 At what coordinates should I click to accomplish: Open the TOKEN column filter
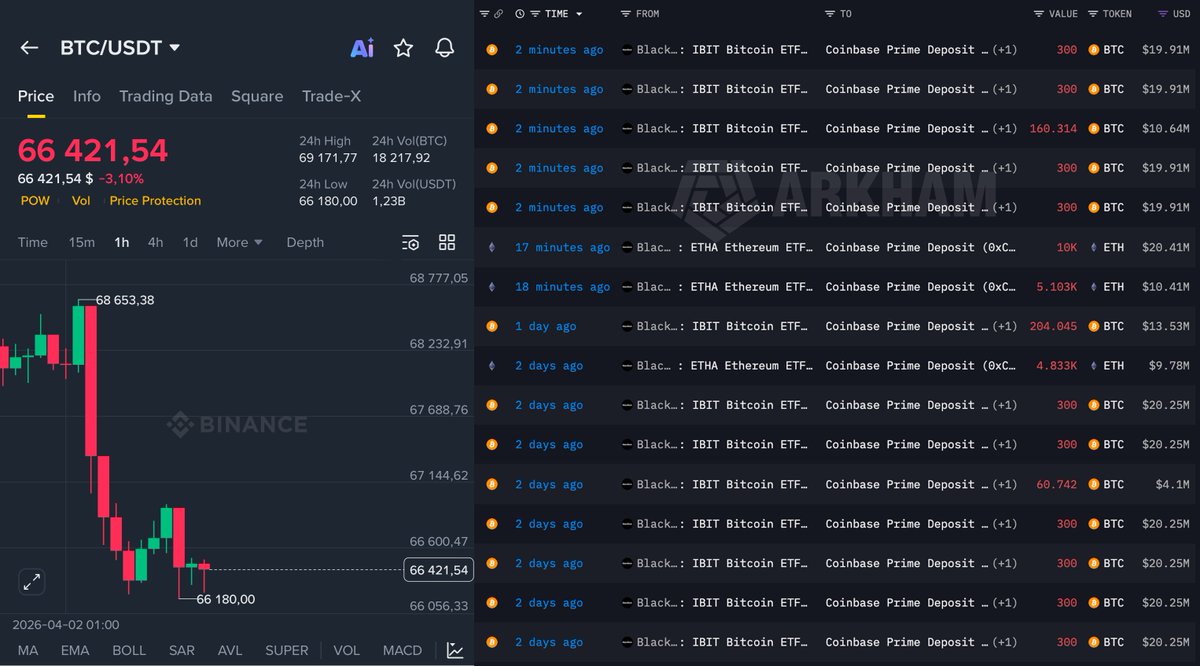pyautogui.click(x=1094, y=14)
